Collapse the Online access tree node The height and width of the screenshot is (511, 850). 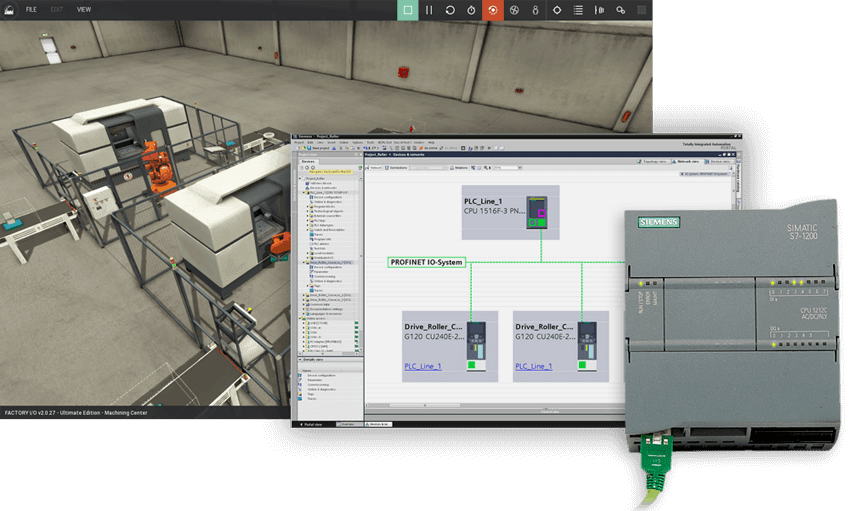point(300,319)
